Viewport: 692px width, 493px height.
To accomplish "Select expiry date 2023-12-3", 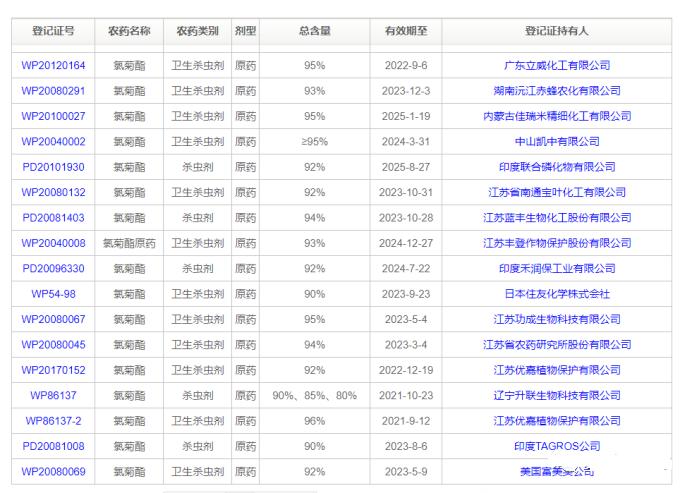I will pos(406,91).
